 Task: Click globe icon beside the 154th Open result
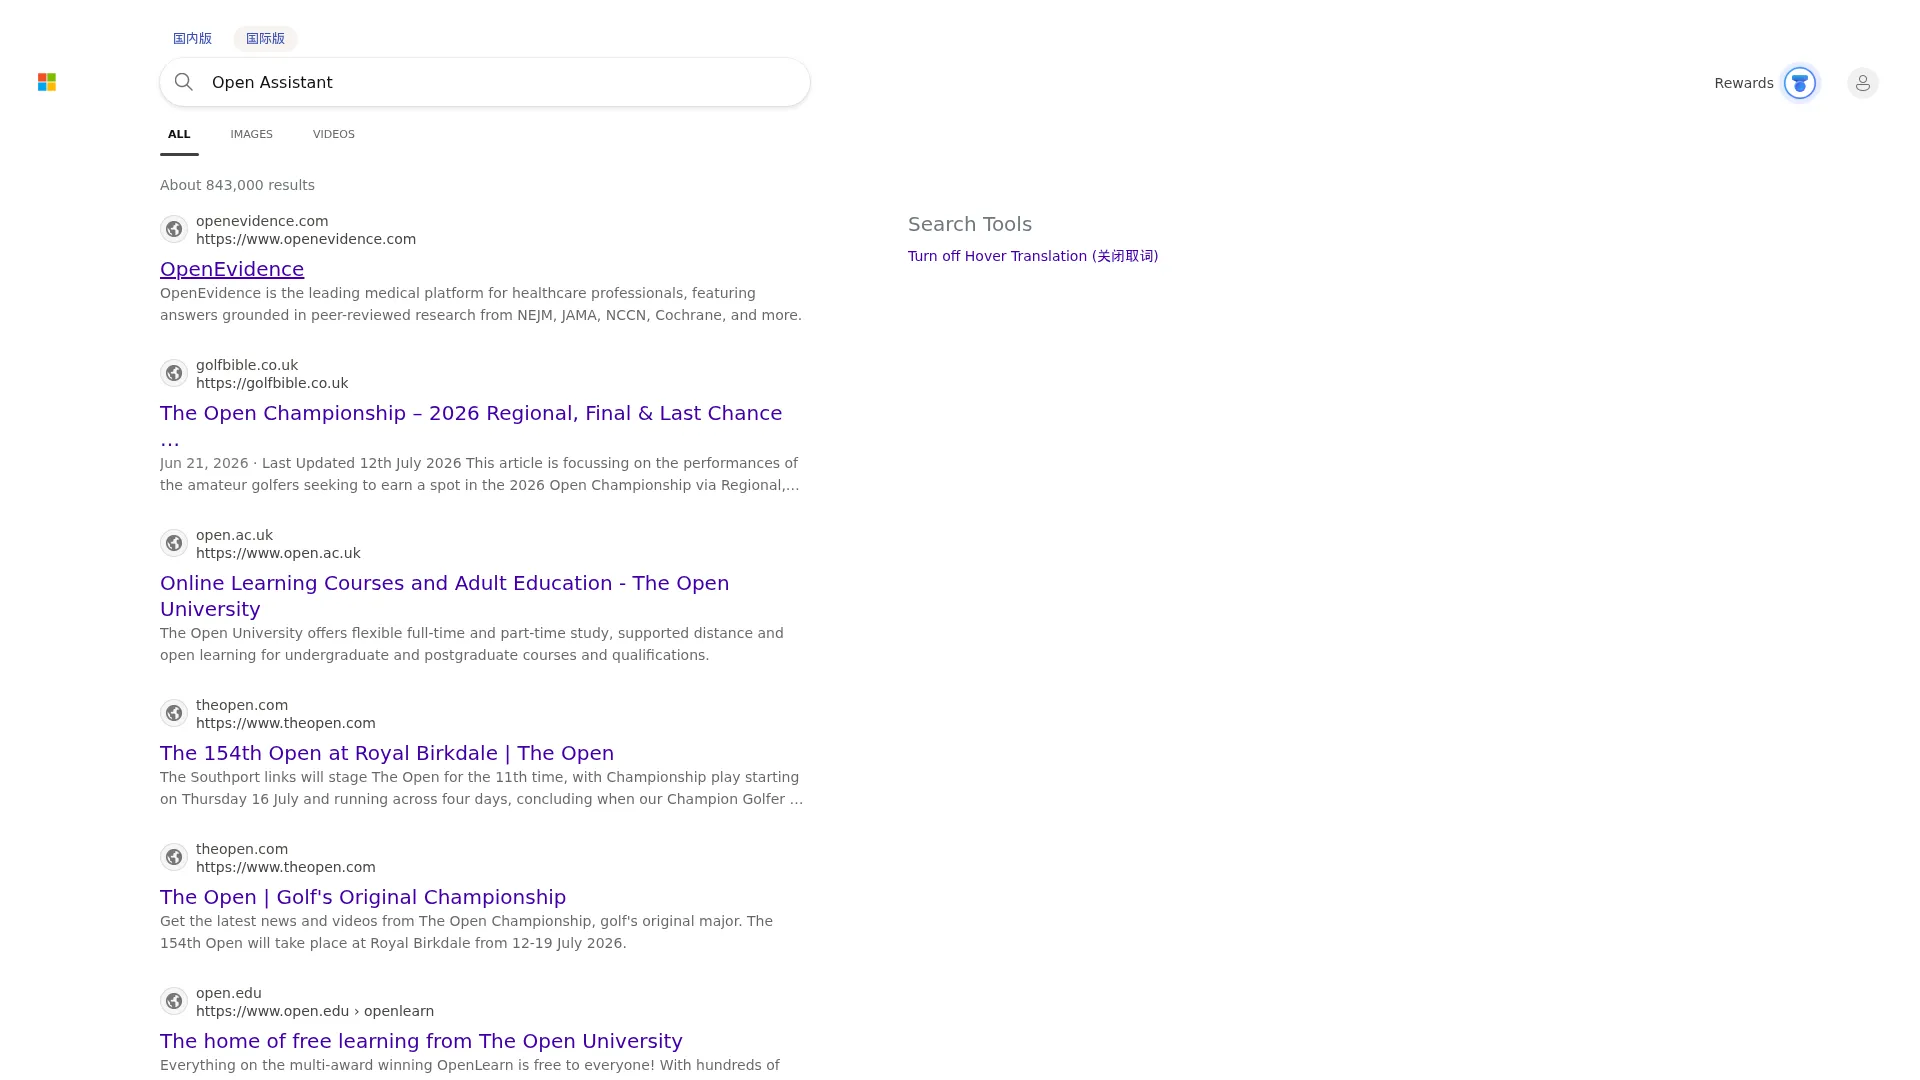[x=174, y=713]
